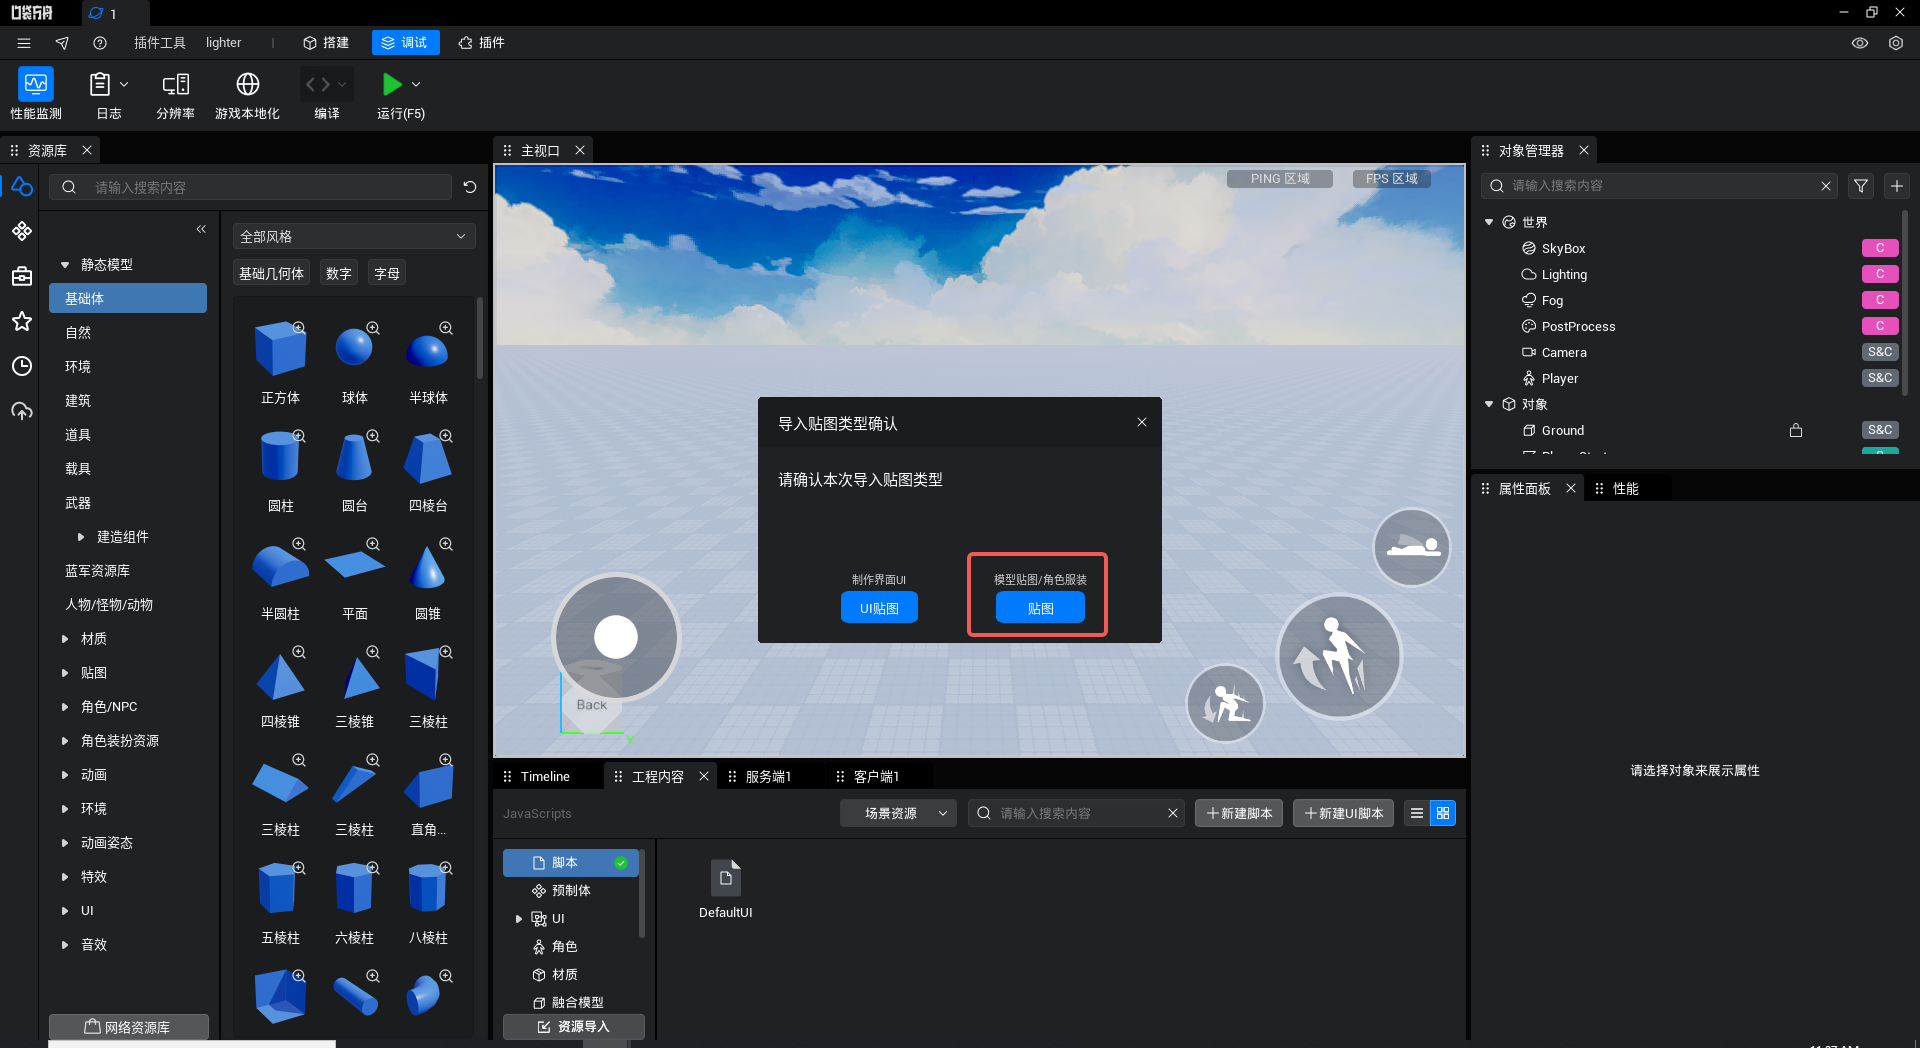Refresh the resource library search
Viewport: 1920px width, 1048px height.
pos(470,187)
